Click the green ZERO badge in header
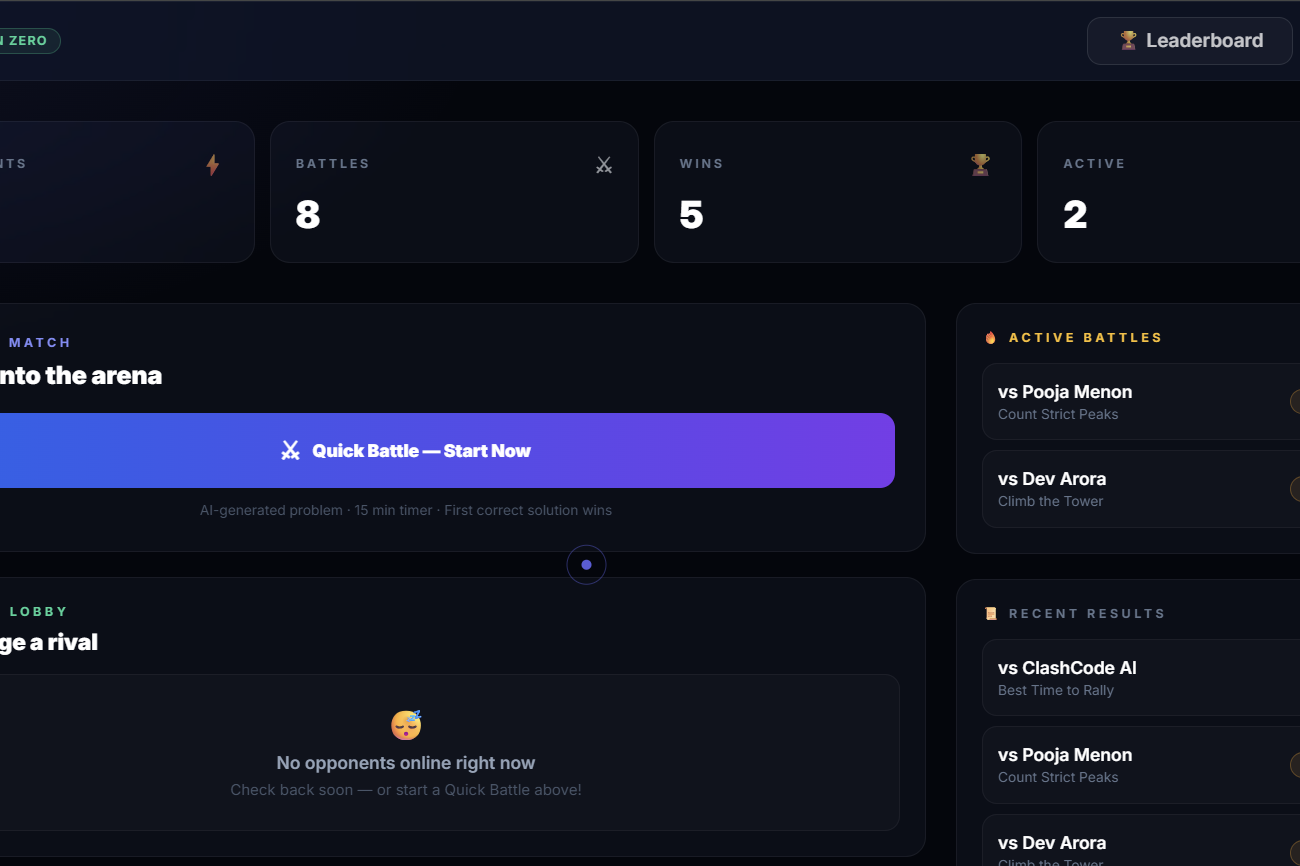The image size is (1300, 866). pos(28,41)
